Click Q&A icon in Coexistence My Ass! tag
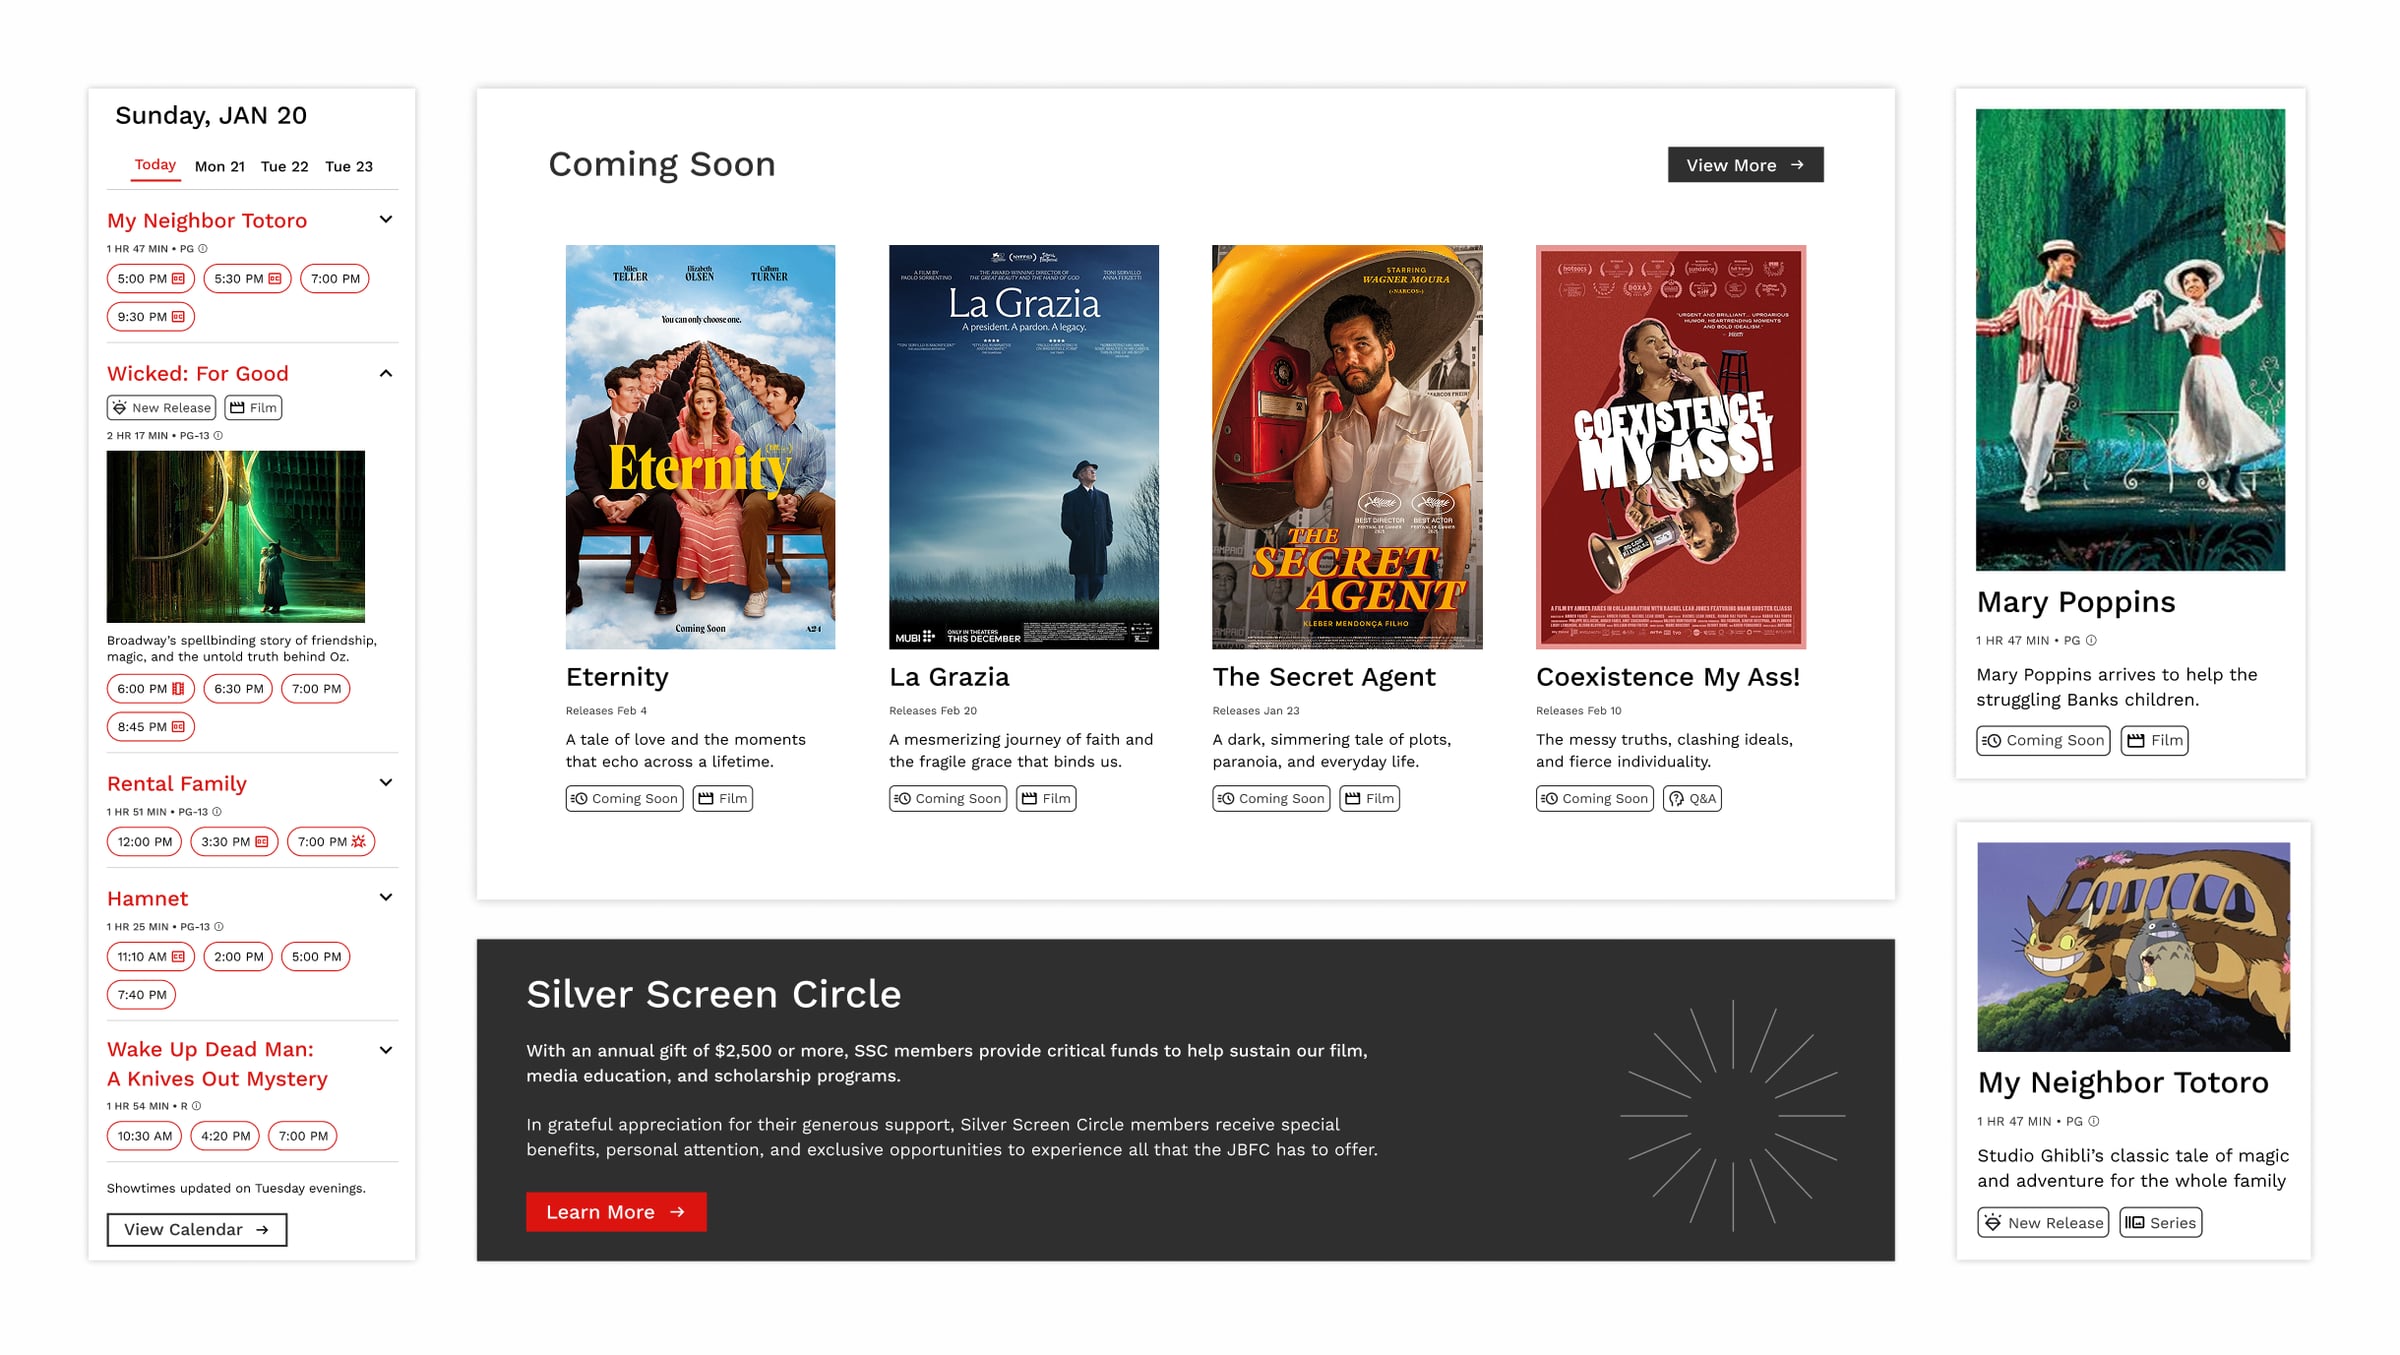 click(x=1677, y=799)
